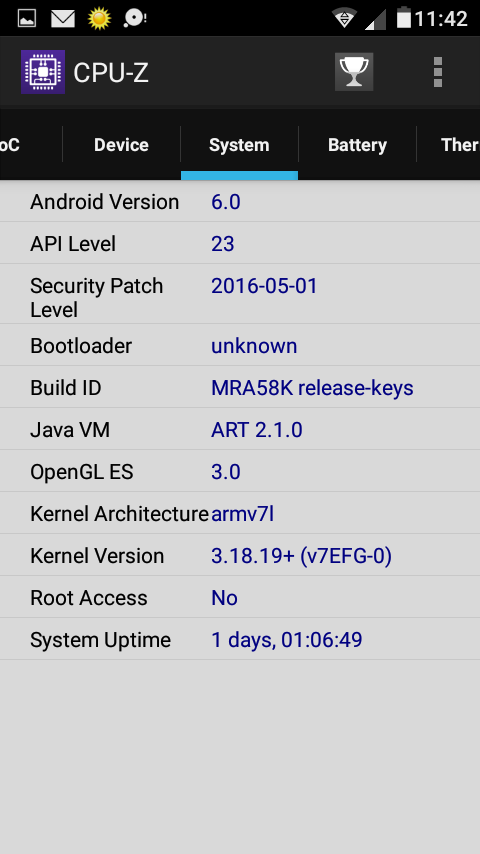Screen dimensions: 480x854
Task: Tap the 11:42 status bar clock
Action: point(441,19)
